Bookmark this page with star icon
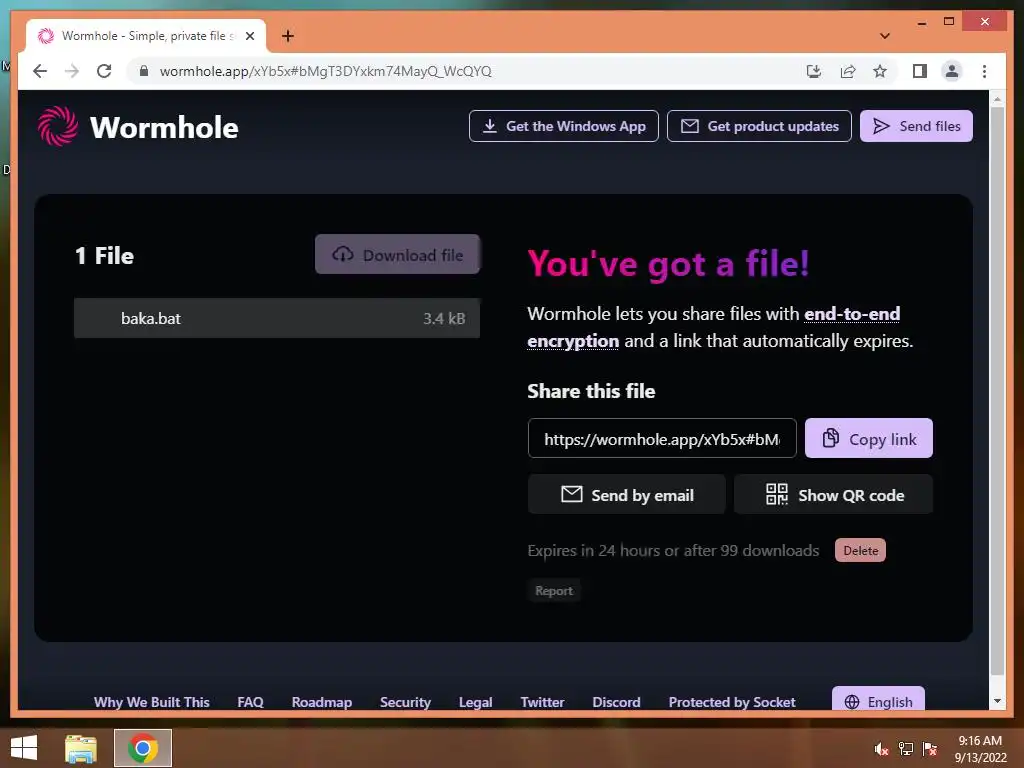 point(880,71)
